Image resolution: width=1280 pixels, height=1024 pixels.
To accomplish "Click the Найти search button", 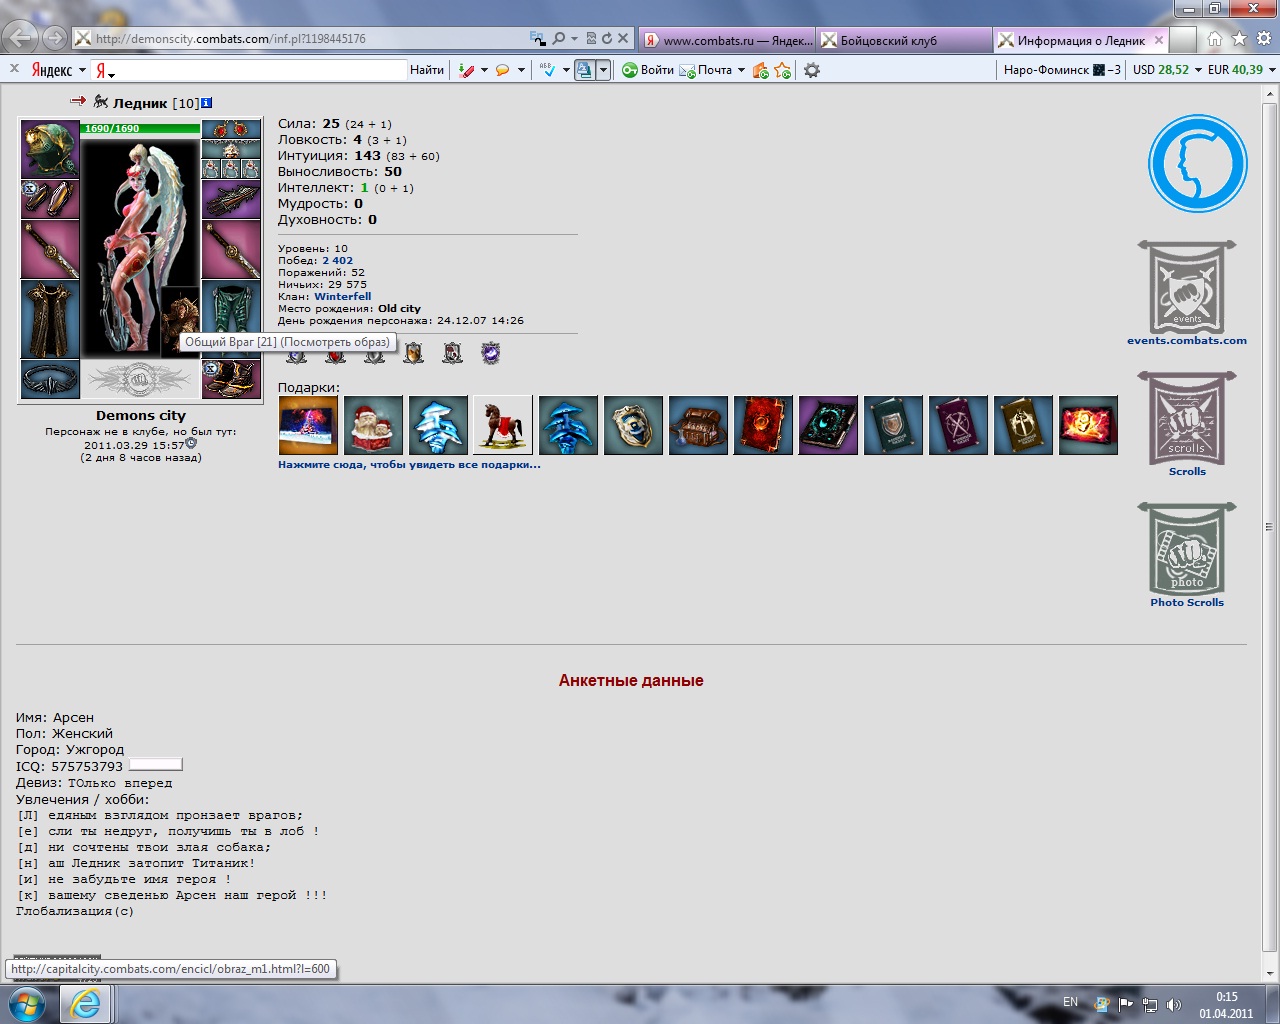I will click(427, 70).
